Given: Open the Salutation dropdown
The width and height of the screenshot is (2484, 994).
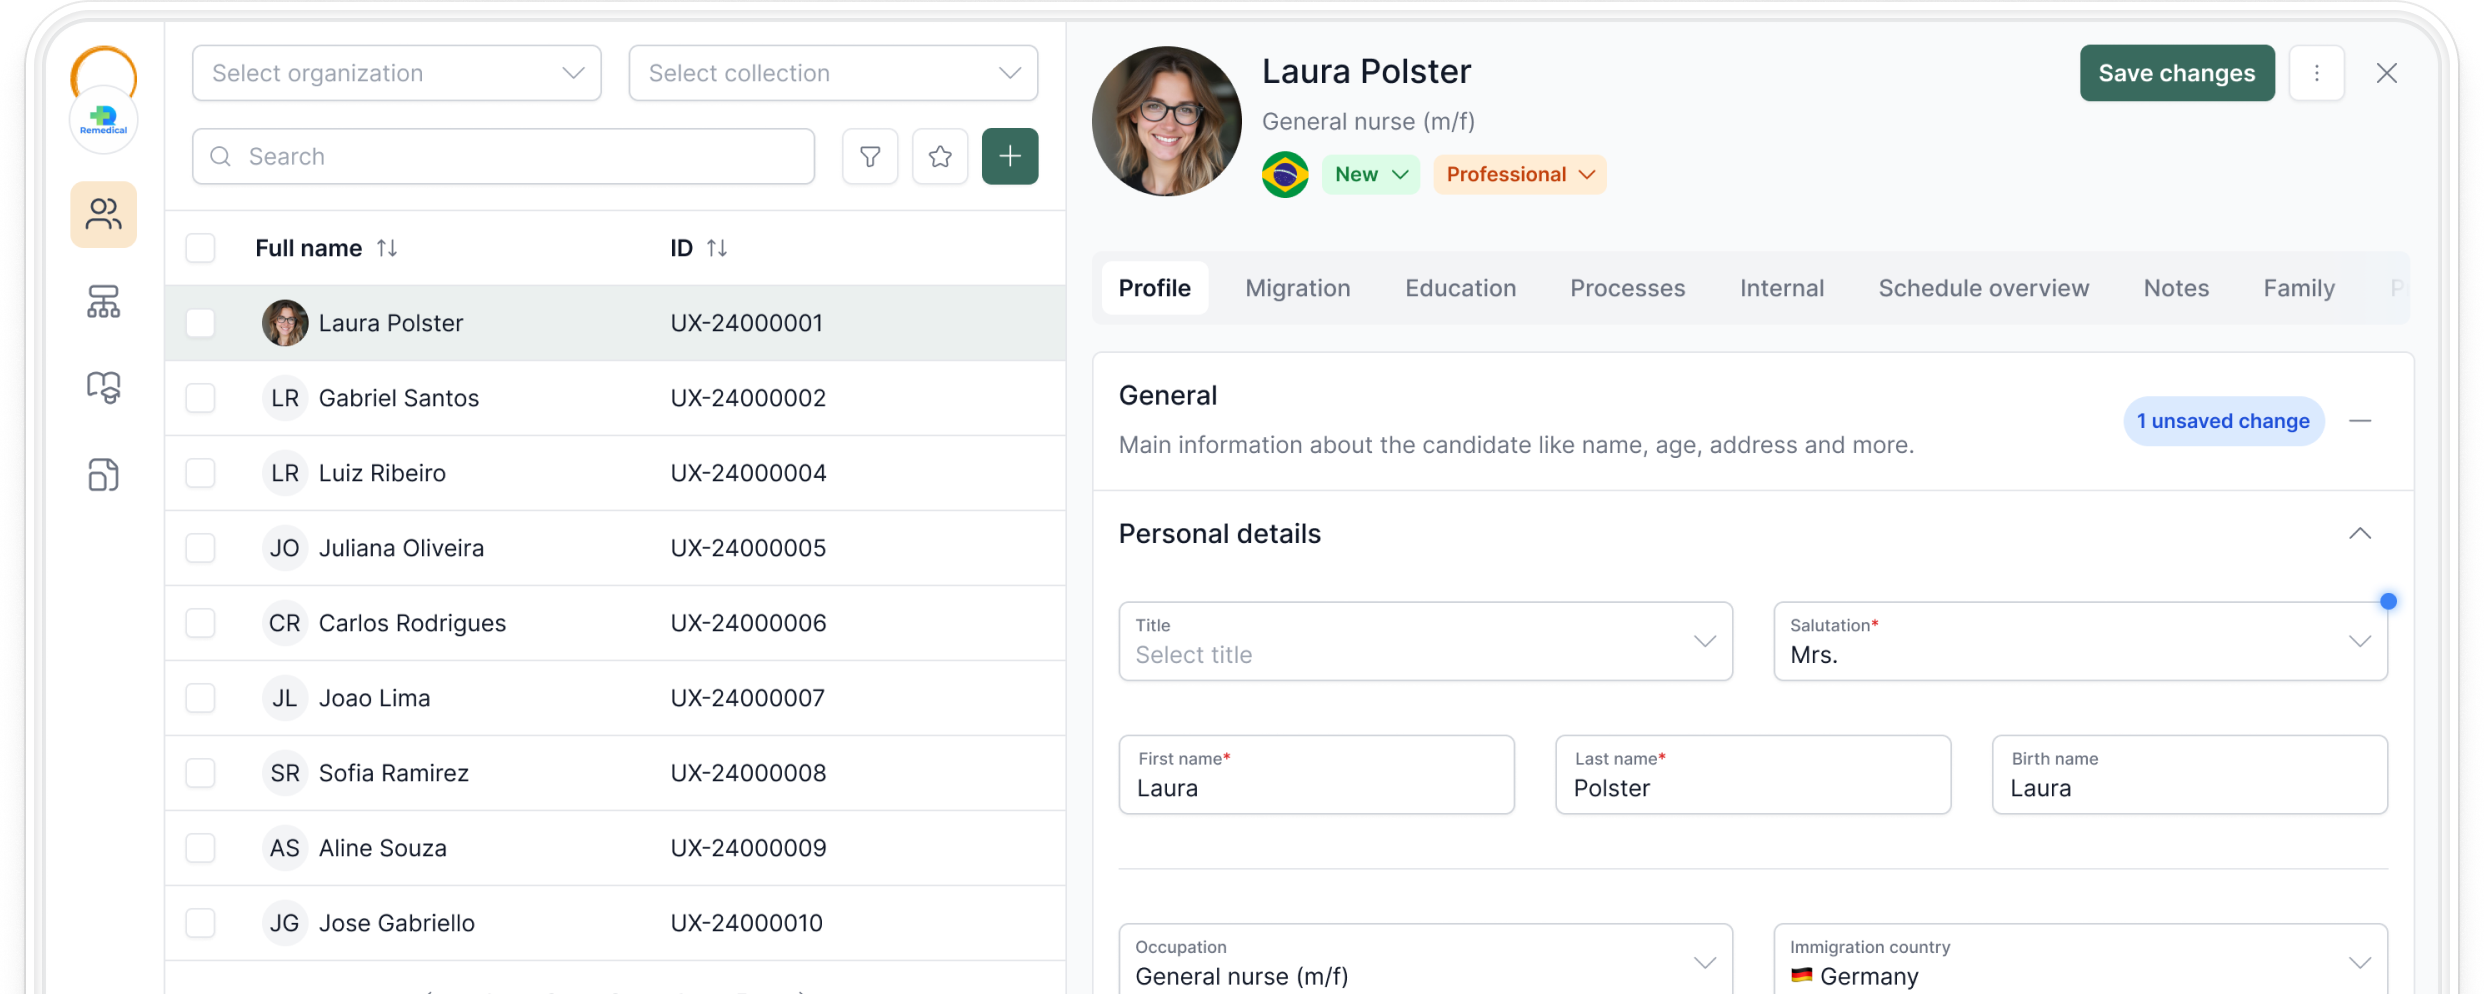Looking at the screenshot, I should tap(2080, 641).
